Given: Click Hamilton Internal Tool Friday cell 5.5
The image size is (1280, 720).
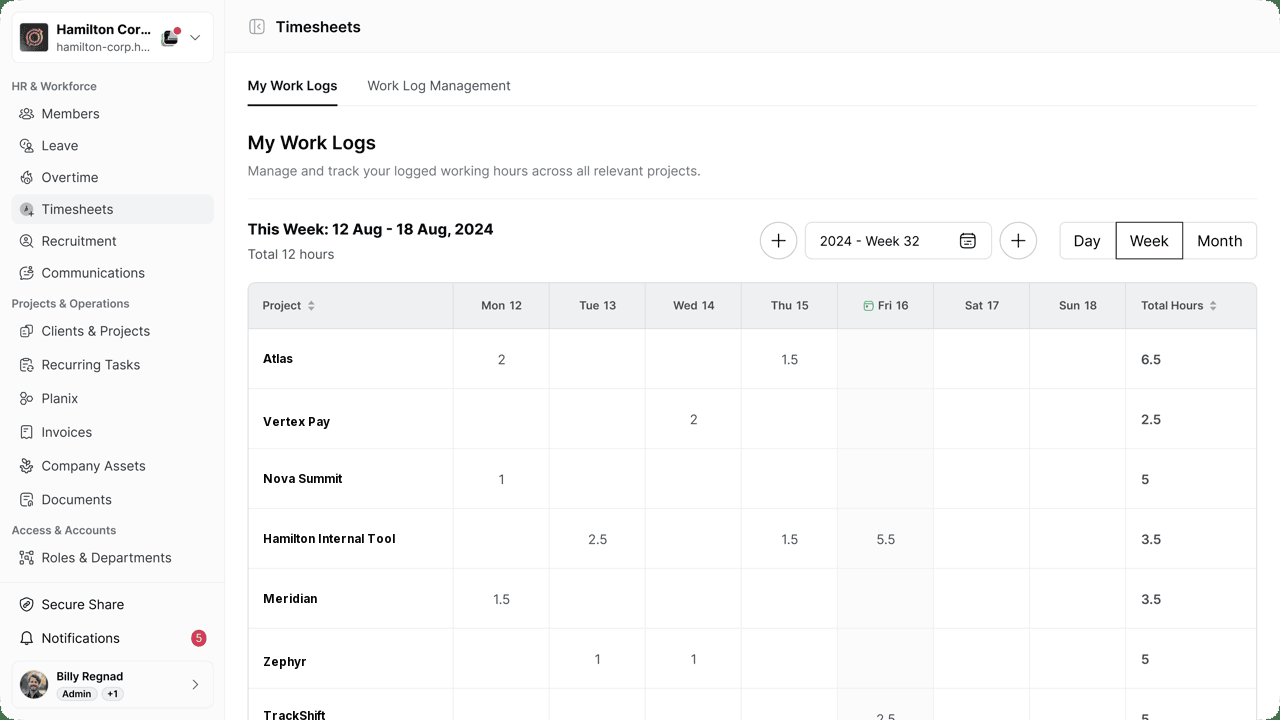Looking at the screenshot, I should point(885,539).
